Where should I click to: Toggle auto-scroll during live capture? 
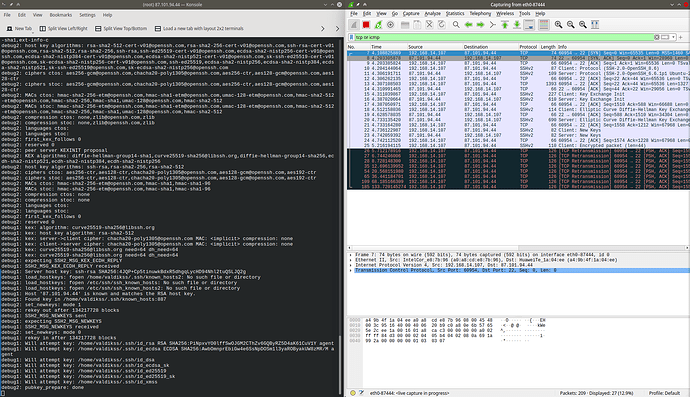pyautogui.click(x=529, y=25)
